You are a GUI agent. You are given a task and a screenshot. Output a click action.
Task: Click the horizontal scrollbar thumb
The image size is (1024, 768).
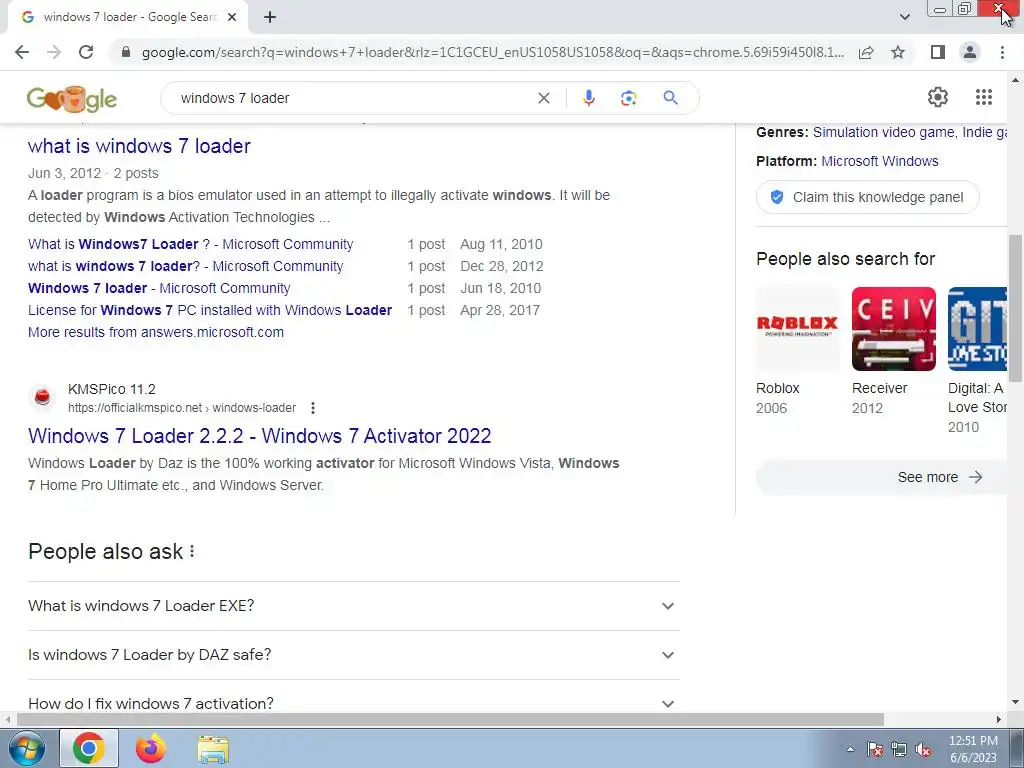[449, 719]
